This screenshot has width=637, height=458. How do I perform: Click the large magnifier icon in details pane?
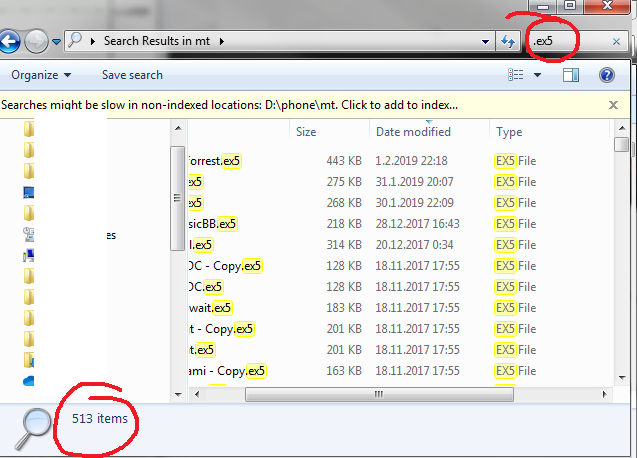[x=34, y=429]
